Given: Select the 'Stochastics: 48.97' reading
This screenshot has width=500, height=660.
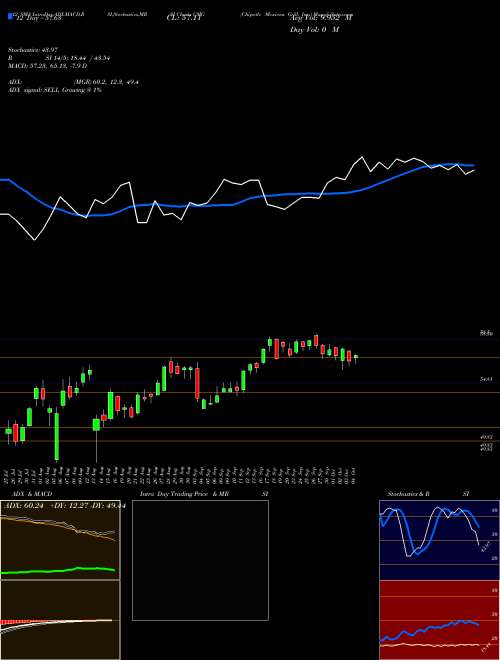Looking at the screenshot, I should point(33,50).
